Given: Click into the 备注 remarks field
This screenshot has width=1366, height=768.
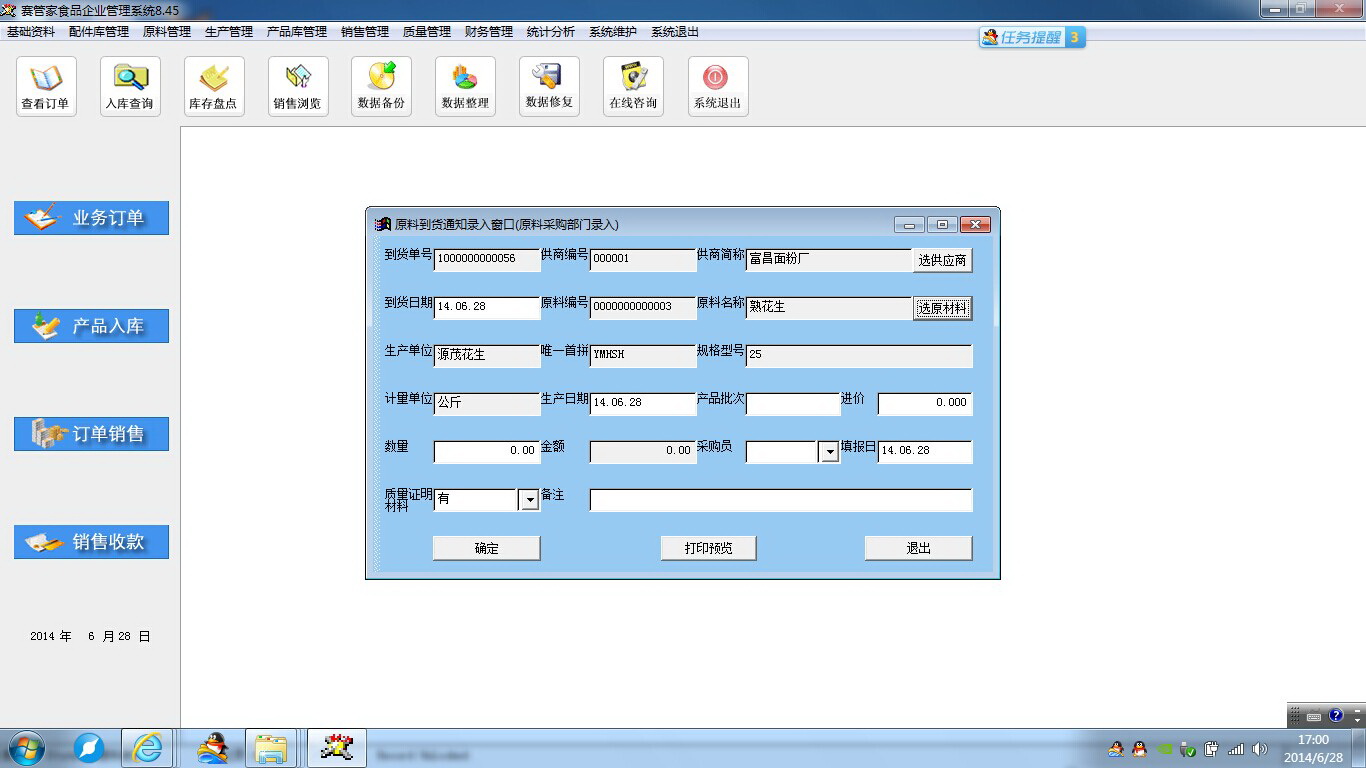Looking at the screenshot, I should coord(781,499).
